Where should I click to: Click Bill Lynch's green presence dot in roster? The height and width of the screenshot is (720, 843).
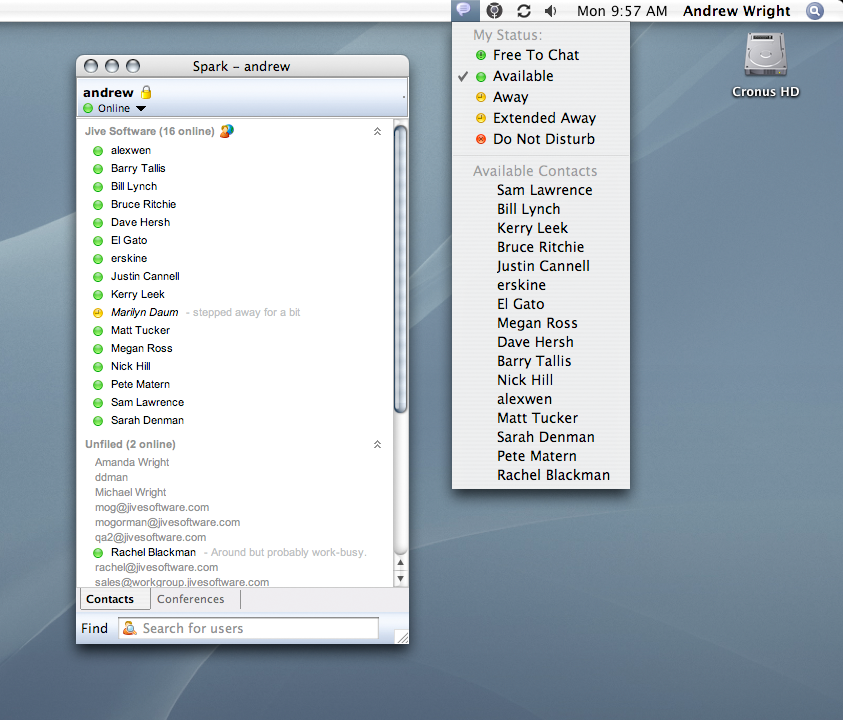point(98,187)
